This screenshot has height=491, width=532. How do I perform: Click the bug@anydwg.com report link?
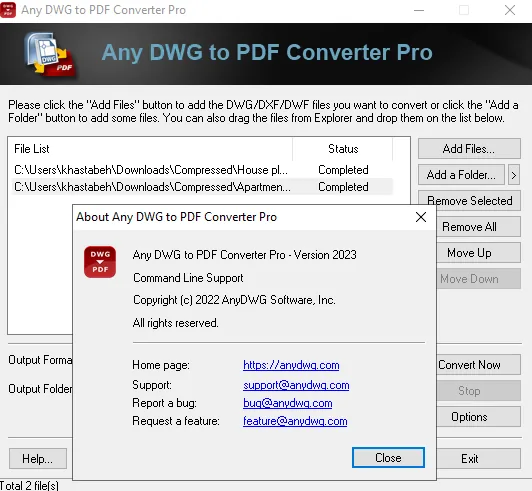click(287, 403)
